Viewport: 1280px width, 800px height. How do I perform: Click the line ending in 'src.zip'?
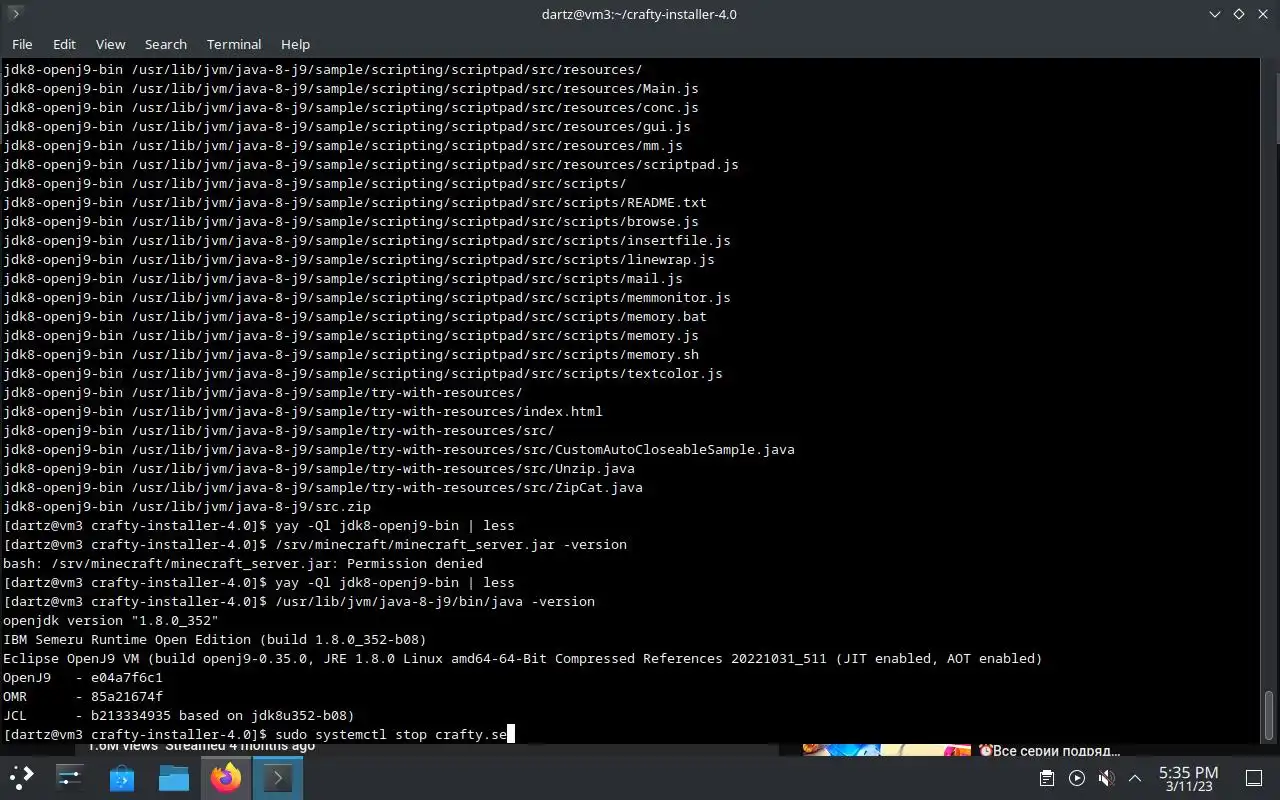click(187, 507)
